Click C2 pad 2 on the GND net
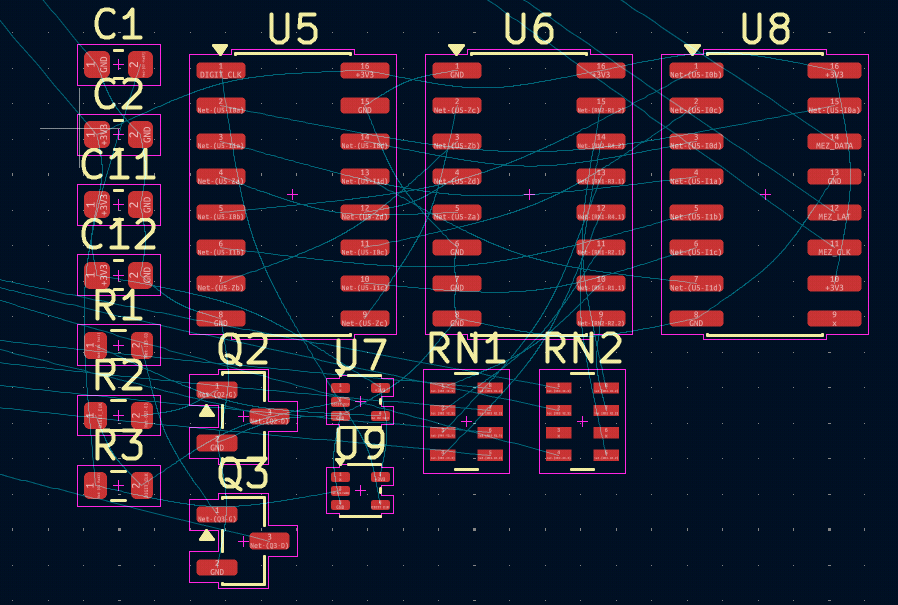The width and height of the screenshot is (898, 605). pos(141,135)
